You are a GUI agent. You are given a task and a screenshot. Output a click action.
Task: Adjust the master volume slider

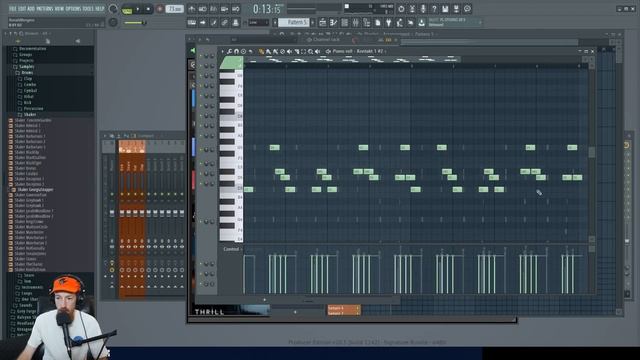[135, 23]
